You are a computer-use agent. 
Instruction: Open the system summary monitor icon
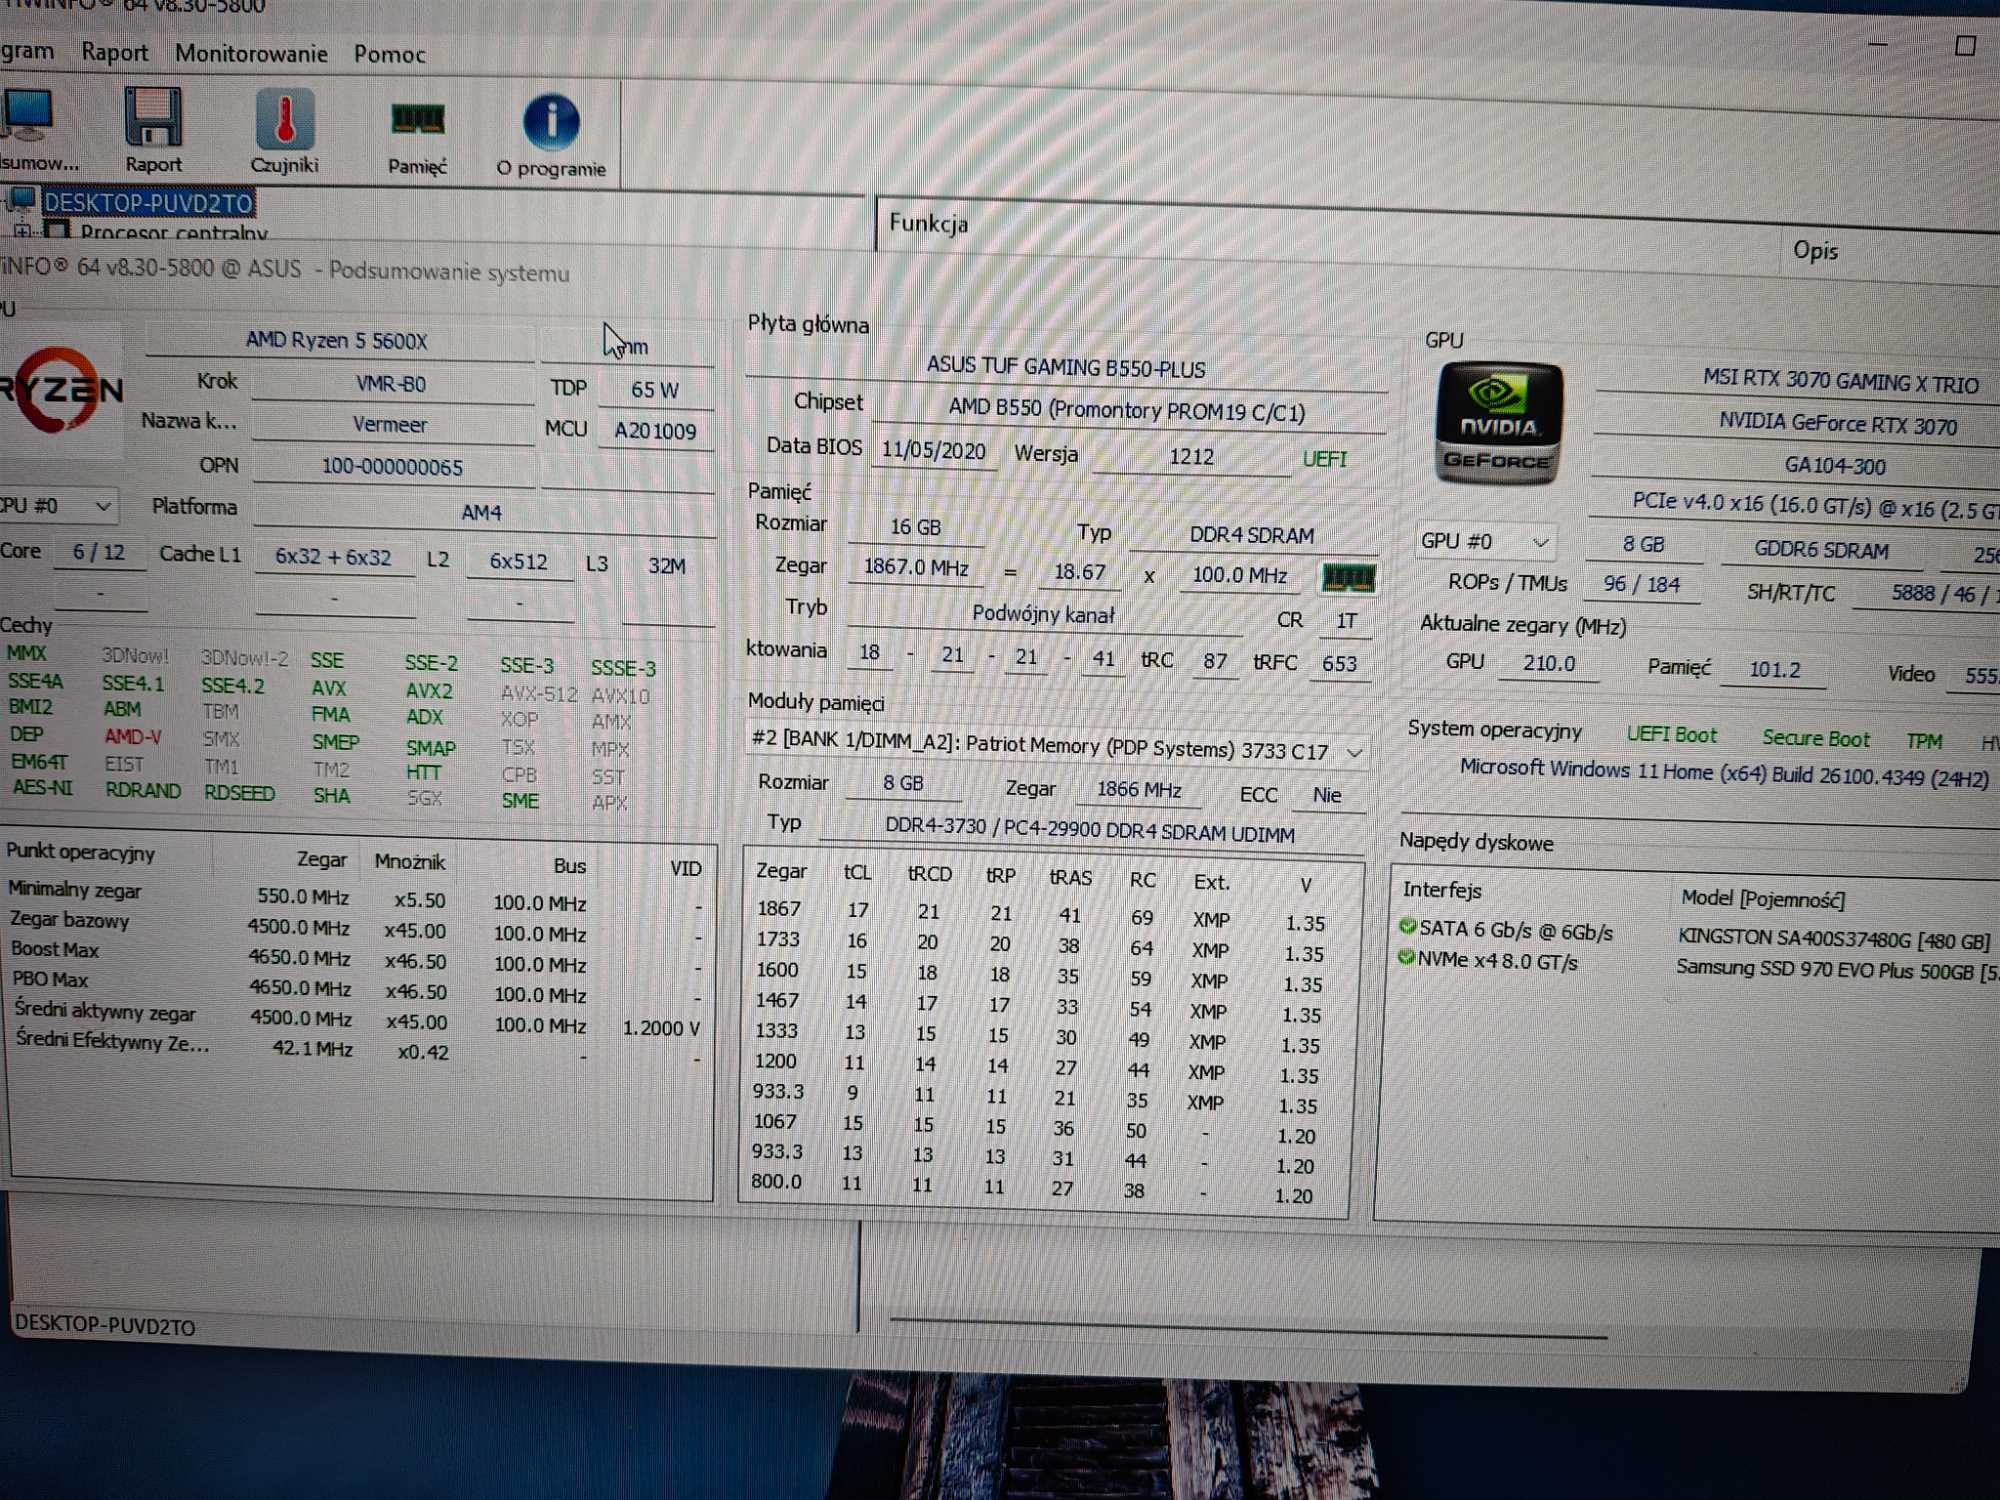pos(27,115)
